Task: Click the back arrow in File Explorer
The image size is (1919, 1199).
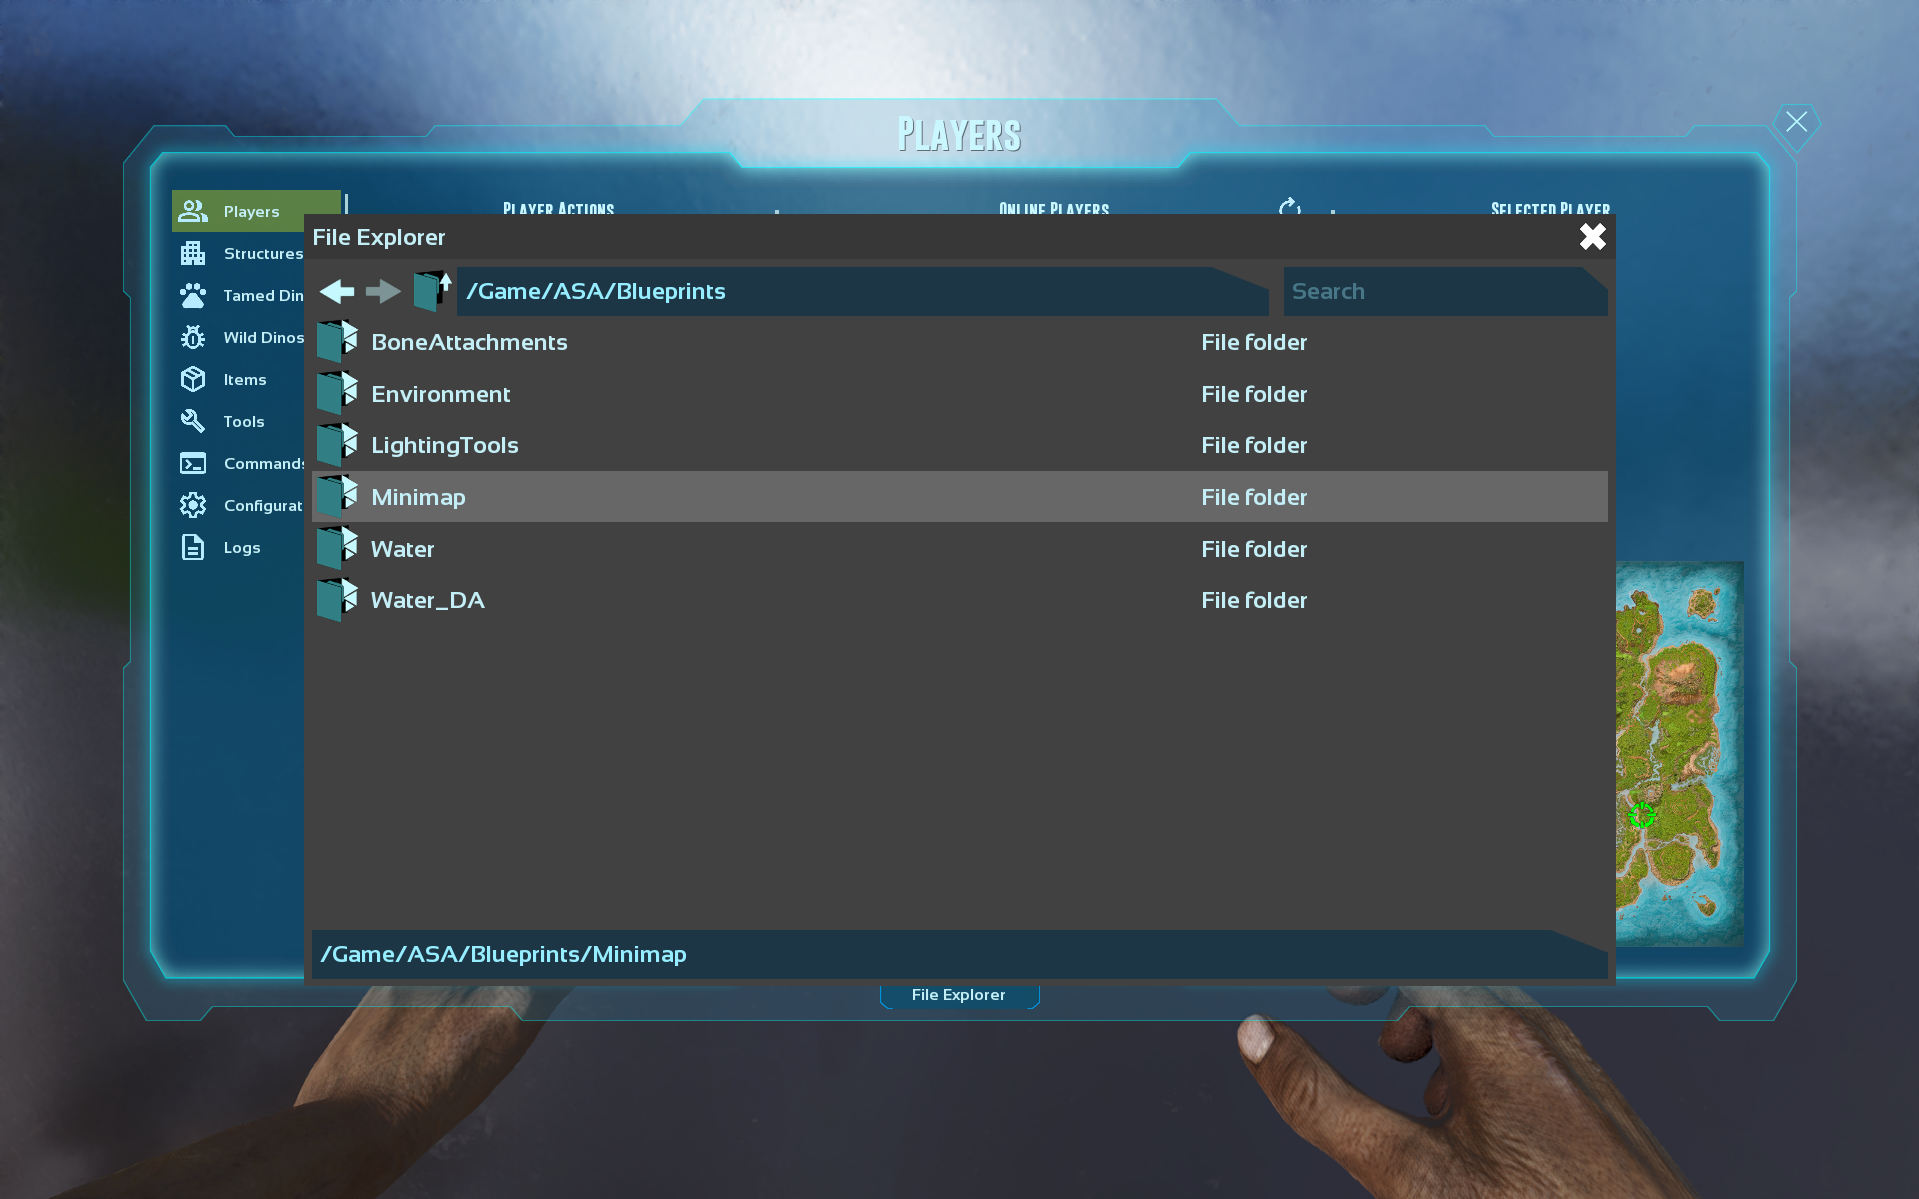Action: (337, 291)
